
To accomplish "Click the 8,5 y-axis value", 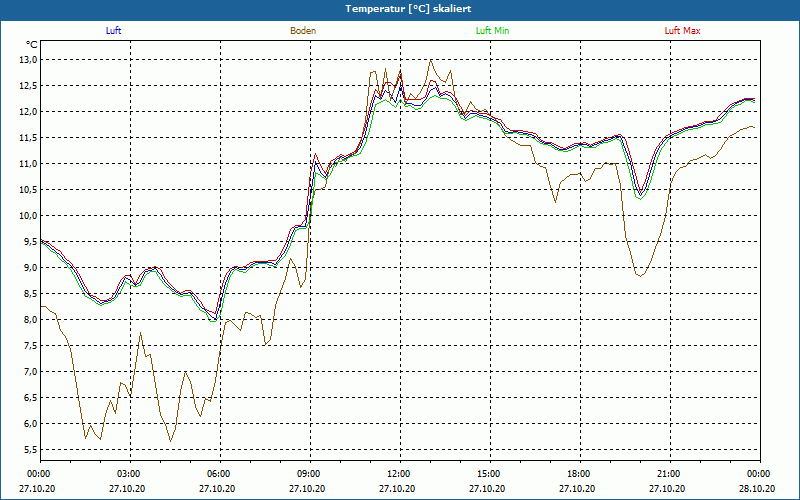I will point(31,294).
